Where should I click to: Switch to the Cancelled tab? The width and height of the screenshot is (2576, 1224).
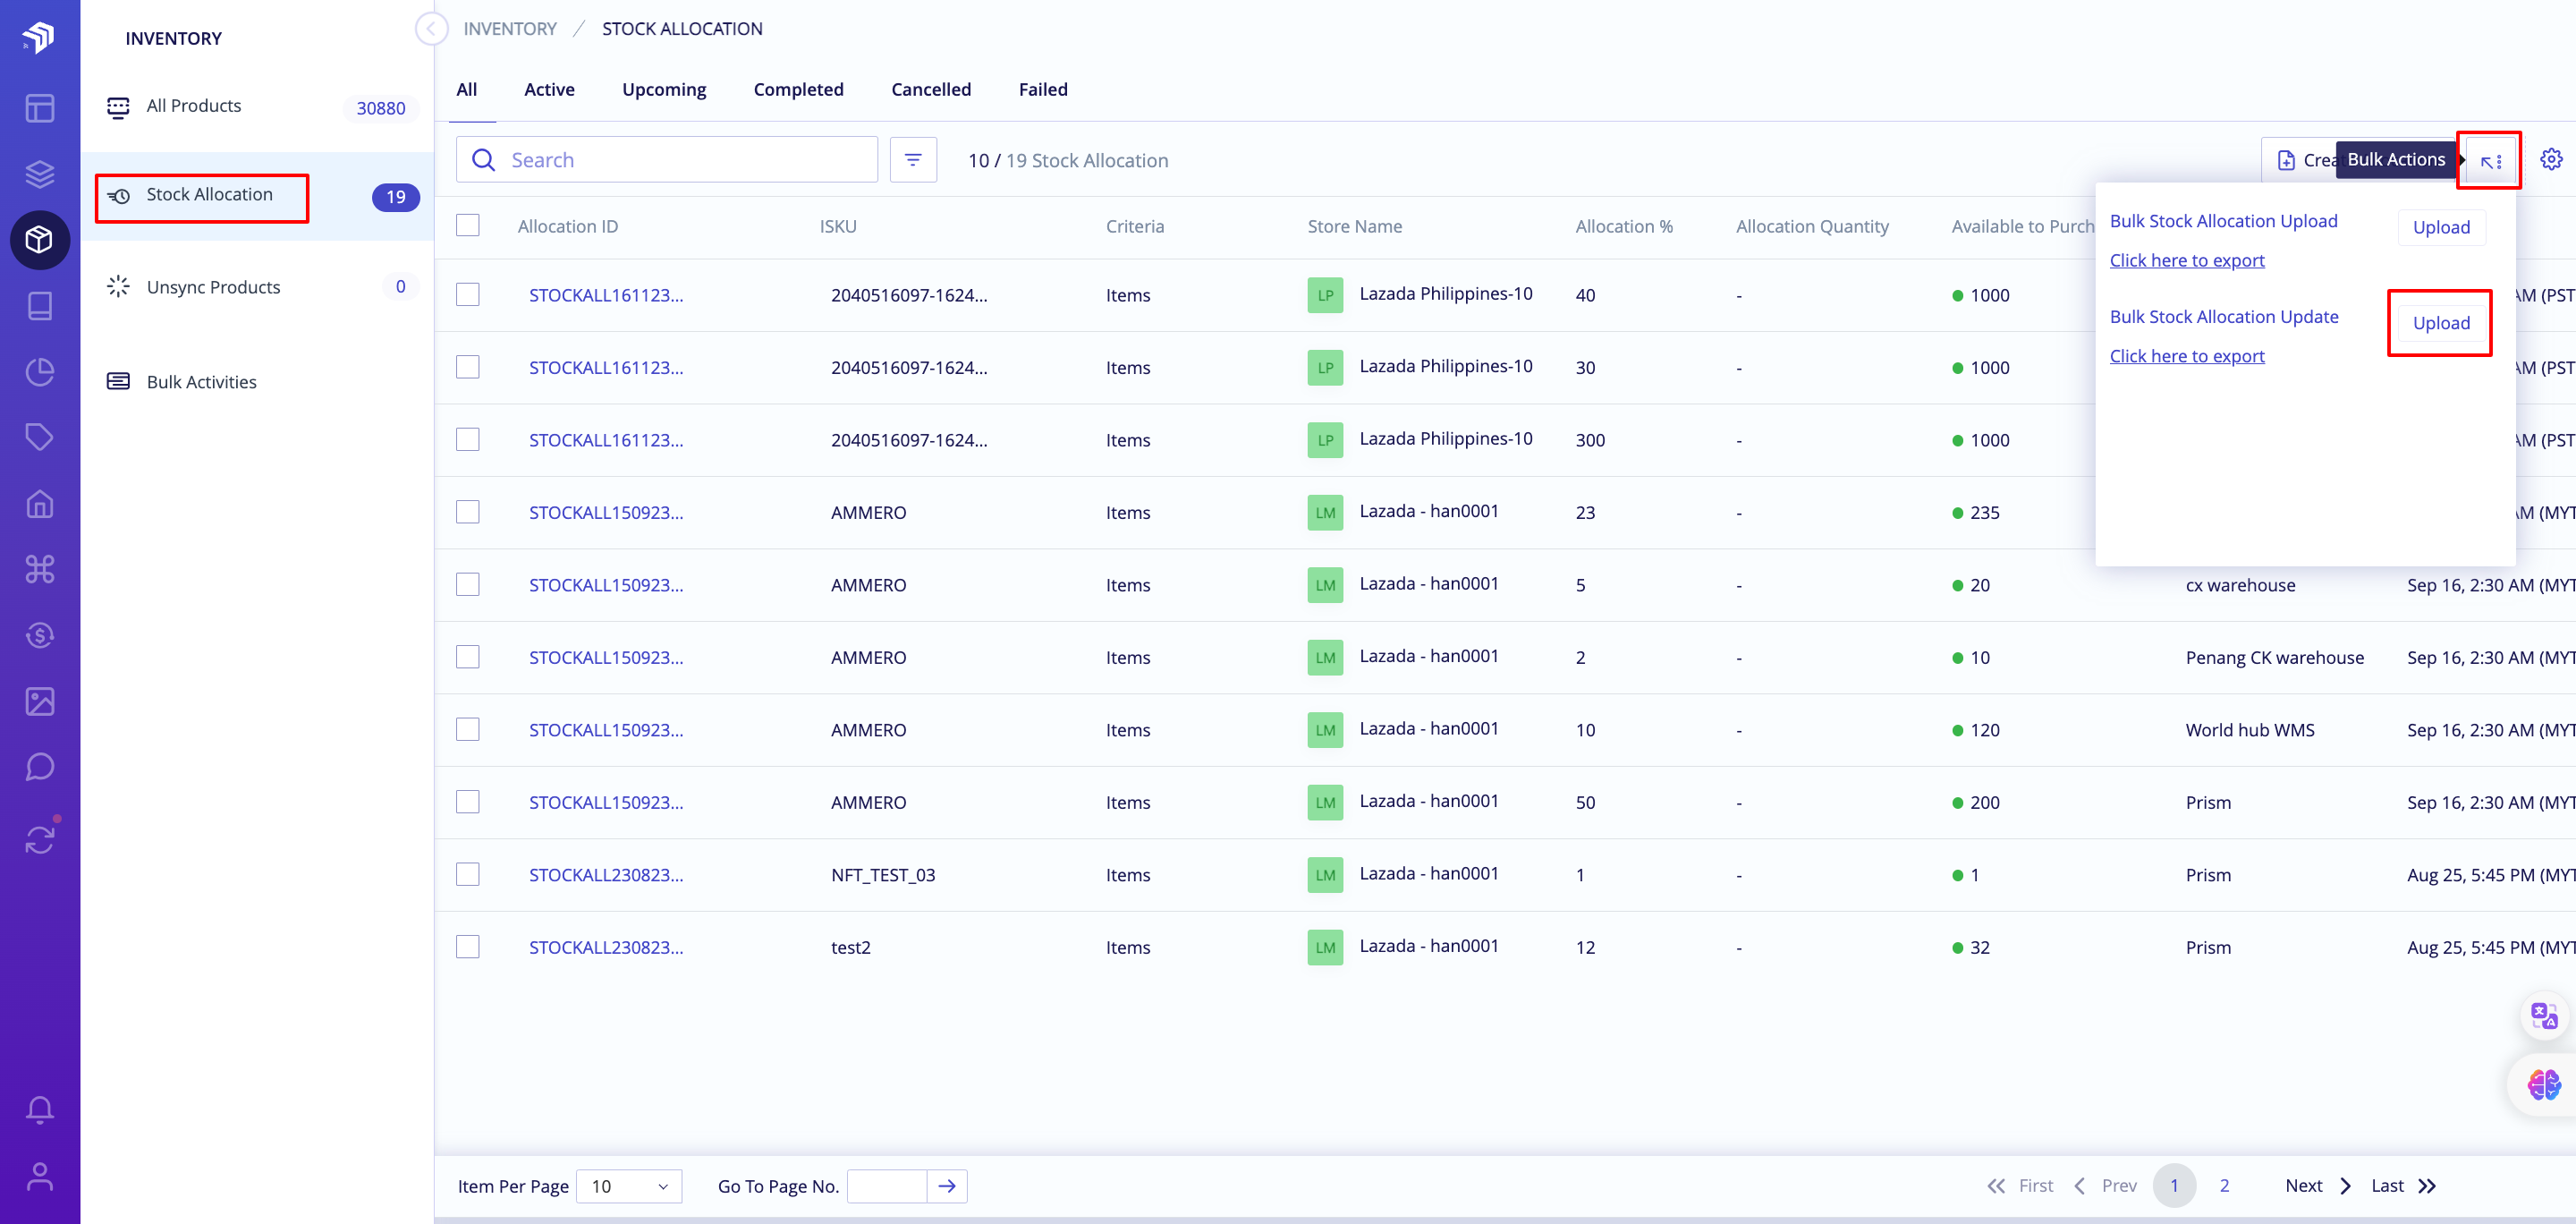click(931, 89)
